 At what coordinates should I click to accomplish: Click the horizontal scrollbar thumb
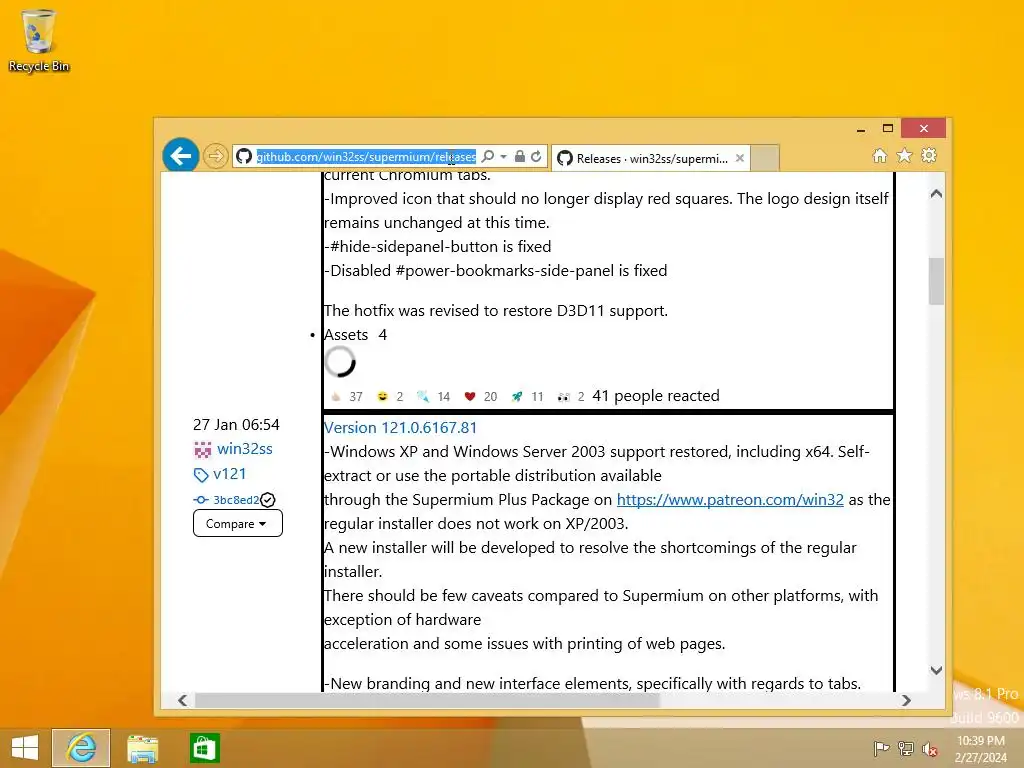pyautogui.click(x=427, y=700)
